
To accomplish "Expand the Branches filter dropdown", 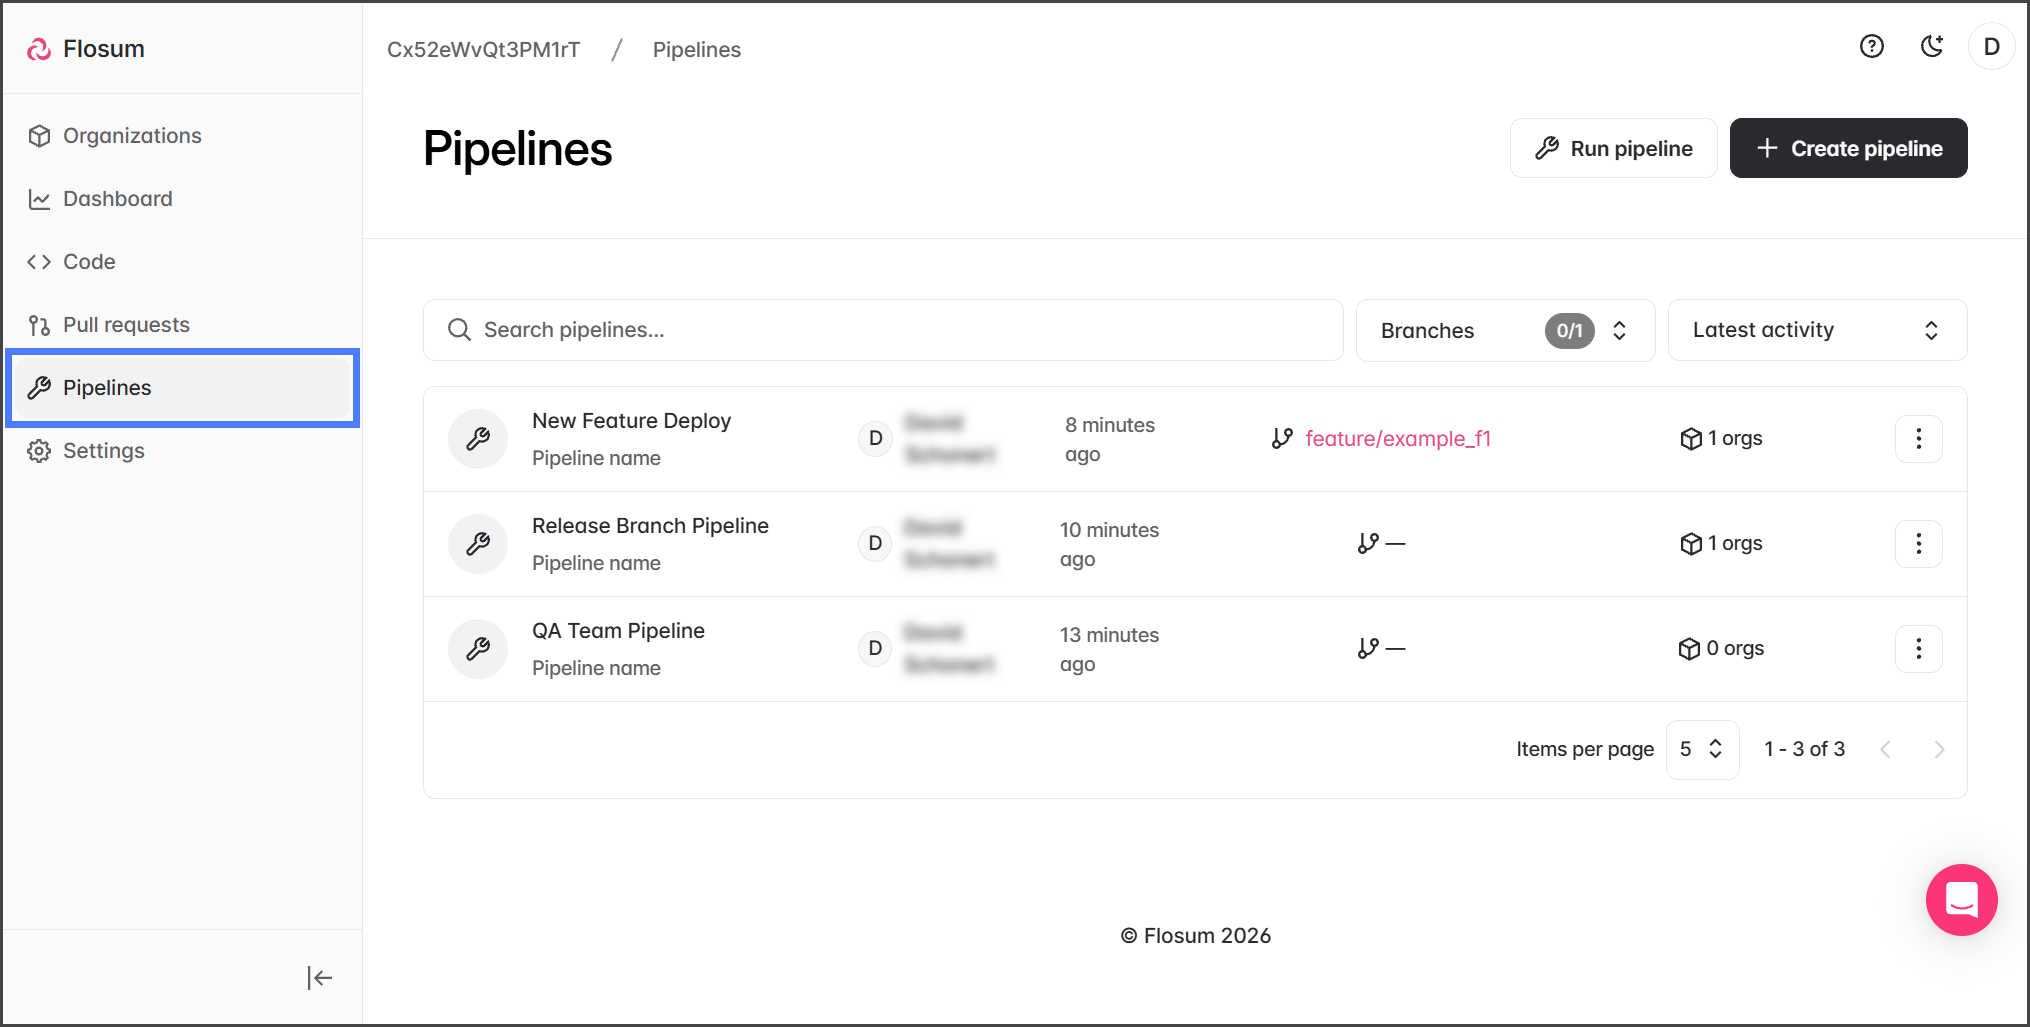I will coord(1505,330).
